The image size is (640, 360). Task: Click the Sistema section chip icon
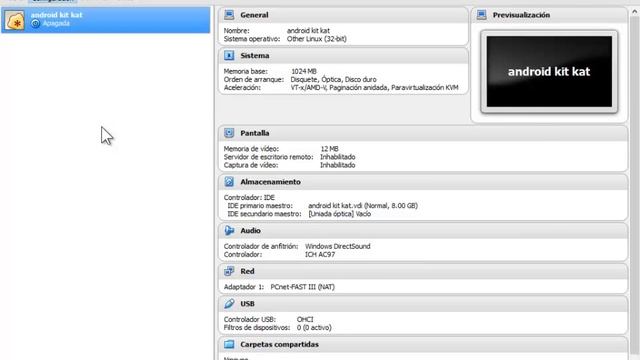coord(229,56)
